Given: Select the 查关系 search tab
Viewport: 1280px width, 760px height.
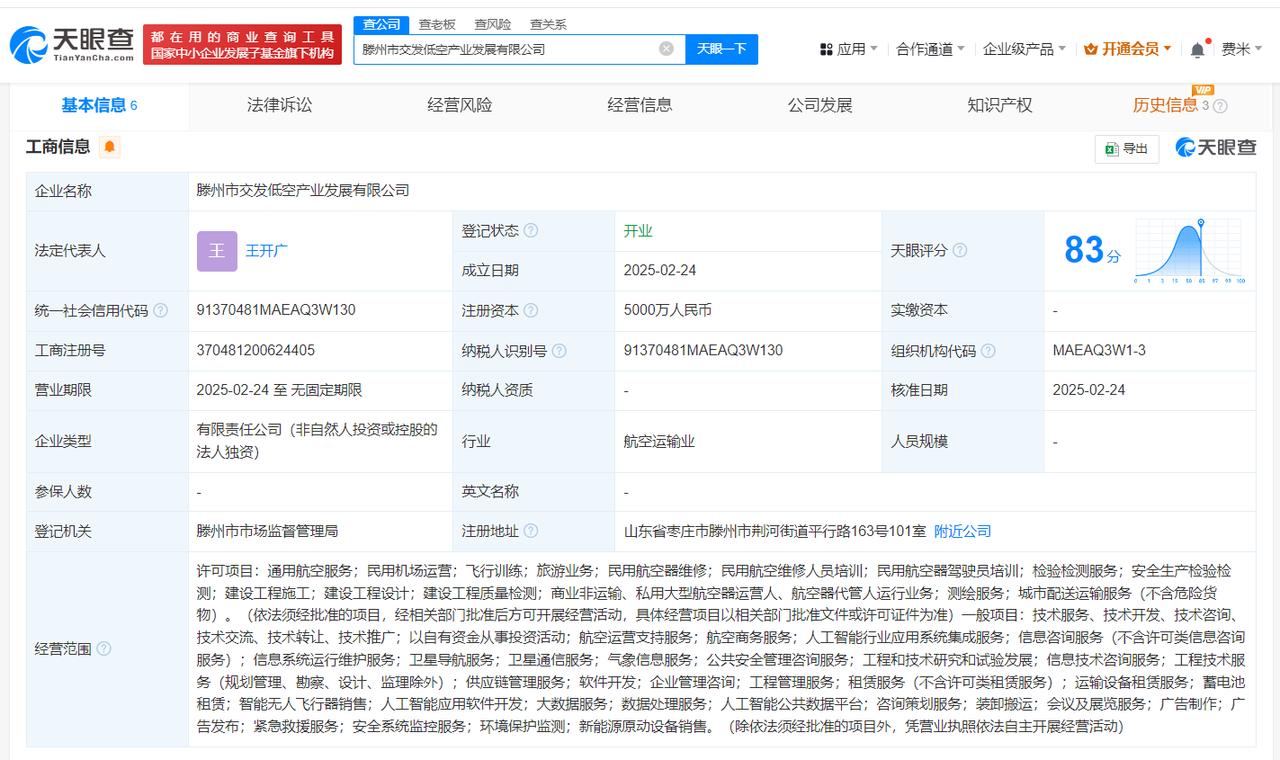Looking at the screenshot, I should pos(548,24).
